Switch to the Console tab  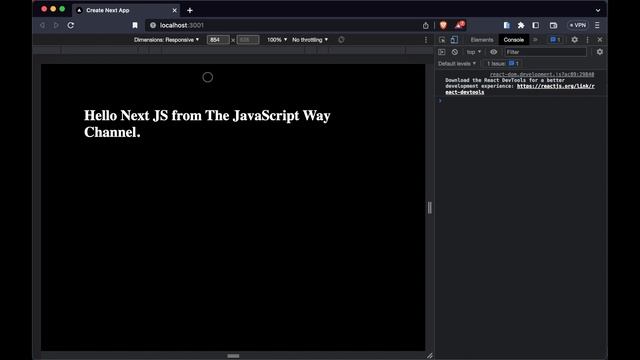pyautogui.click(x=513, y=40)
